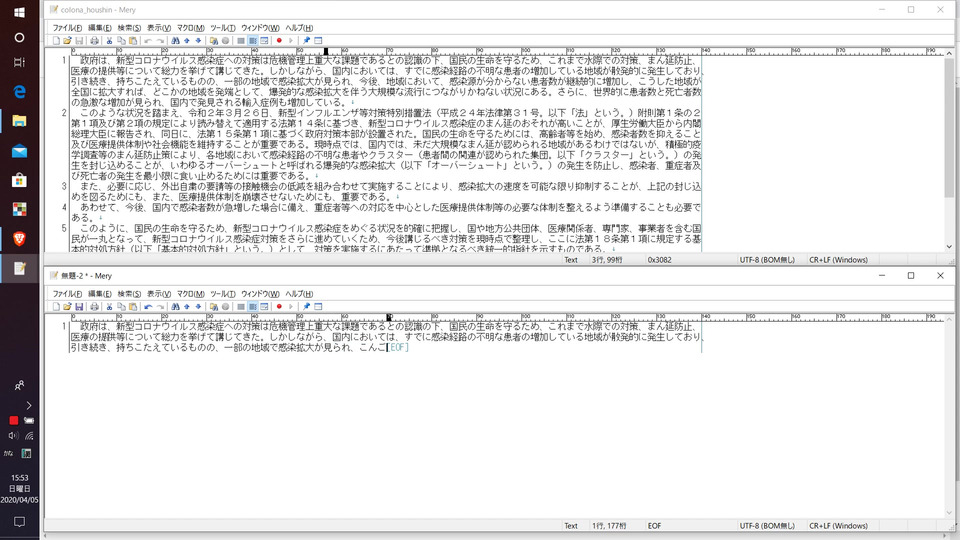Open Find binoculars in 無題-2 window
Screen dimensions: 960x540
click(x=175, y=307)
